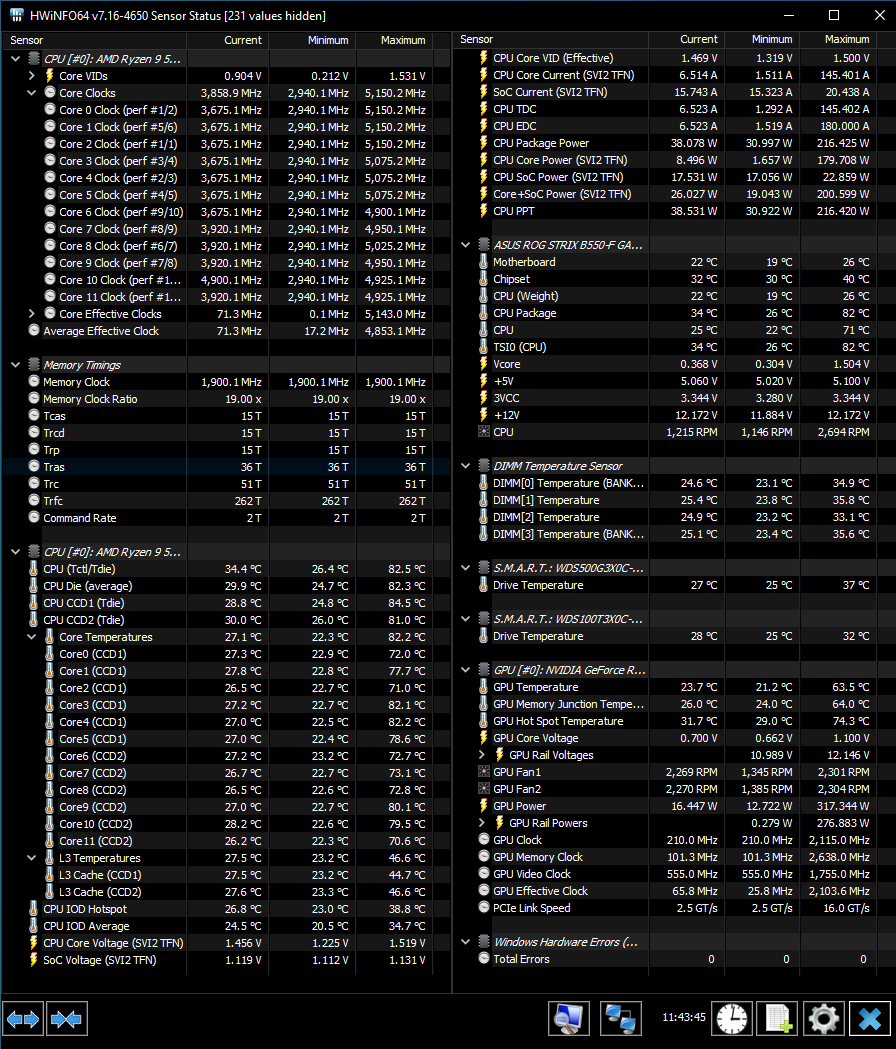Open sensor settings gear icon

click(824, 1018)
